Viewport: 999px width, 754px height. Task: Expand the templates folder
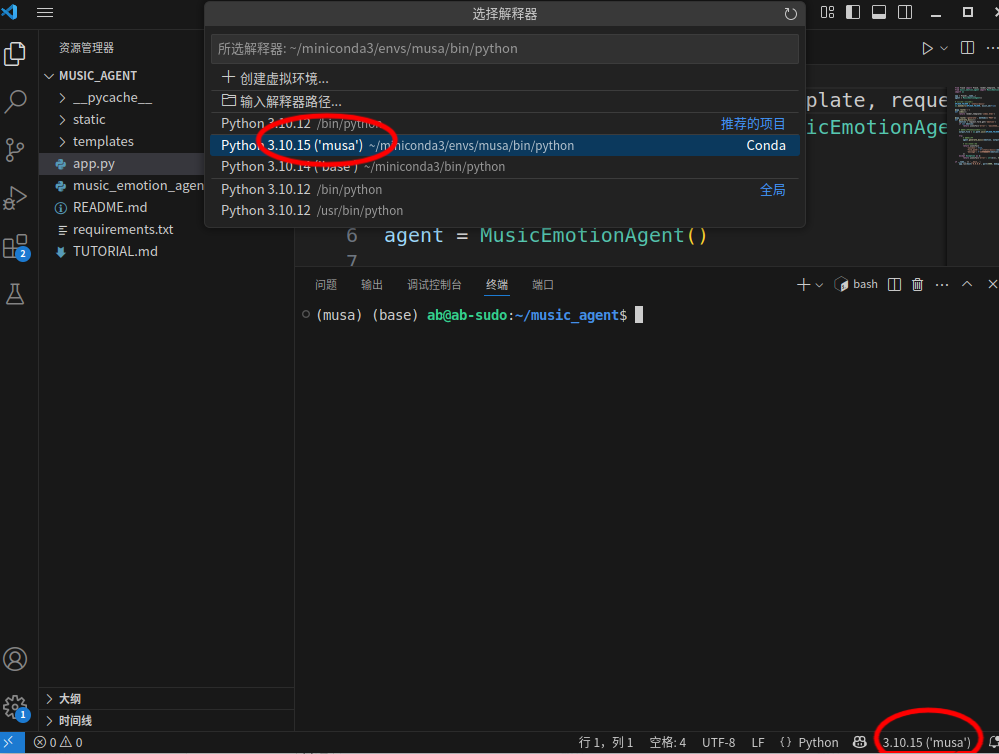click(103, 141)
